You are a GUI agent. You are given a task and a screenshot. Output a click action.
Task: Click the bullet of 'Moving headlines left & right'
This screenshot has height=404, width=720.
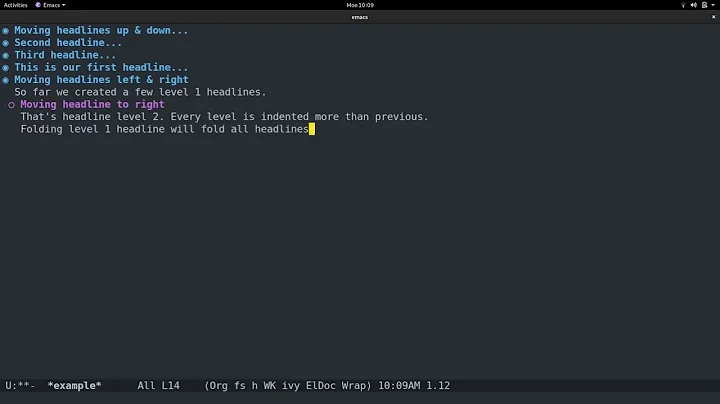pos(6,80)
